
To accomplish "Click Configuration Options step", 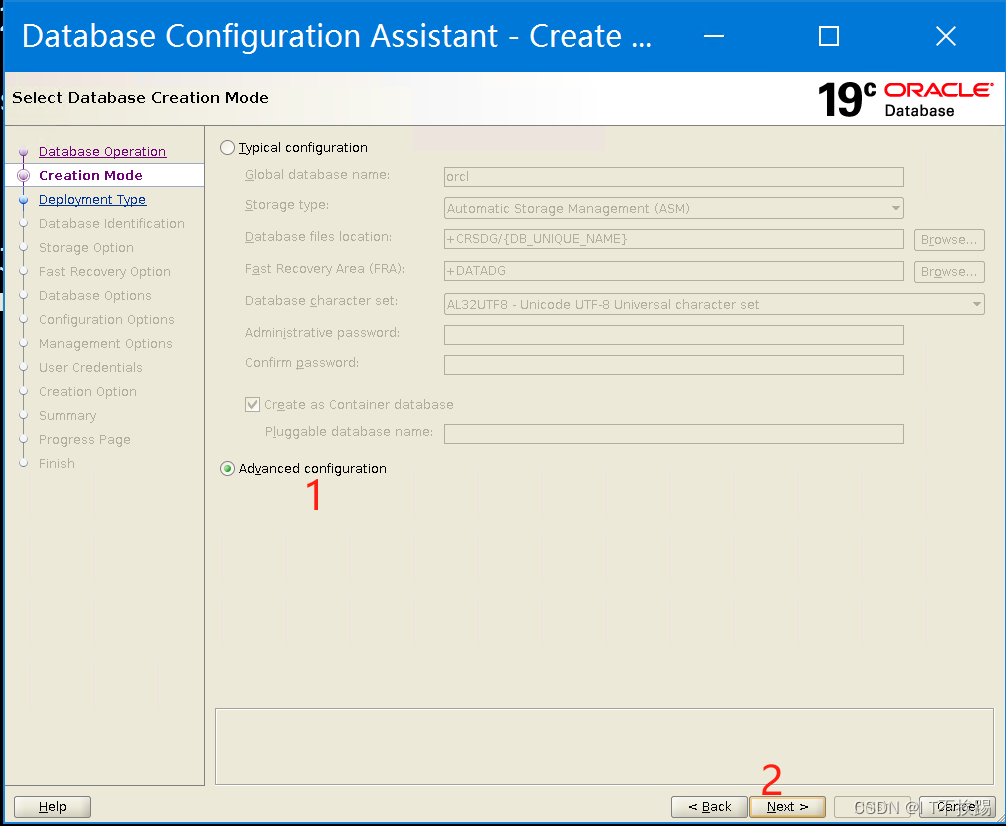I will (x=107, y=320).
